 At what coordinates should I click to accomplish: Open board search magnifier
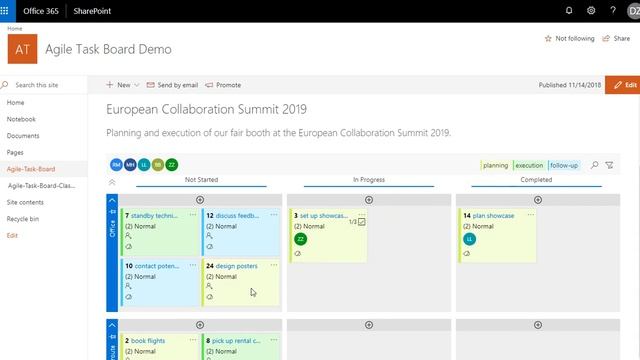(x=595, y=165)
